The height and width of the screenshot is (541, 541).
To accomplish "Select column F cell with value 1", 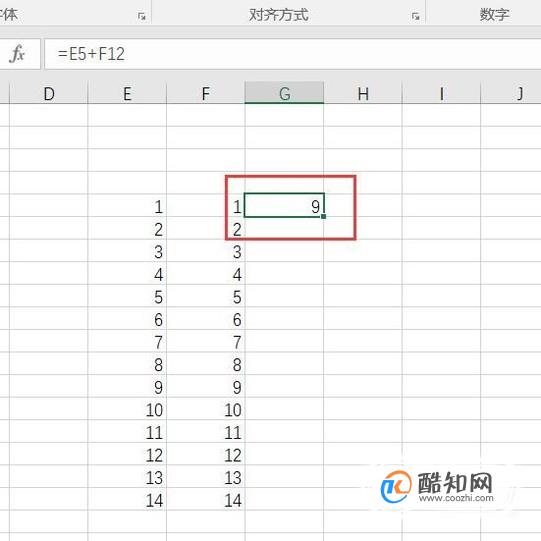I will pyautogui.click(x=206, y=206).
